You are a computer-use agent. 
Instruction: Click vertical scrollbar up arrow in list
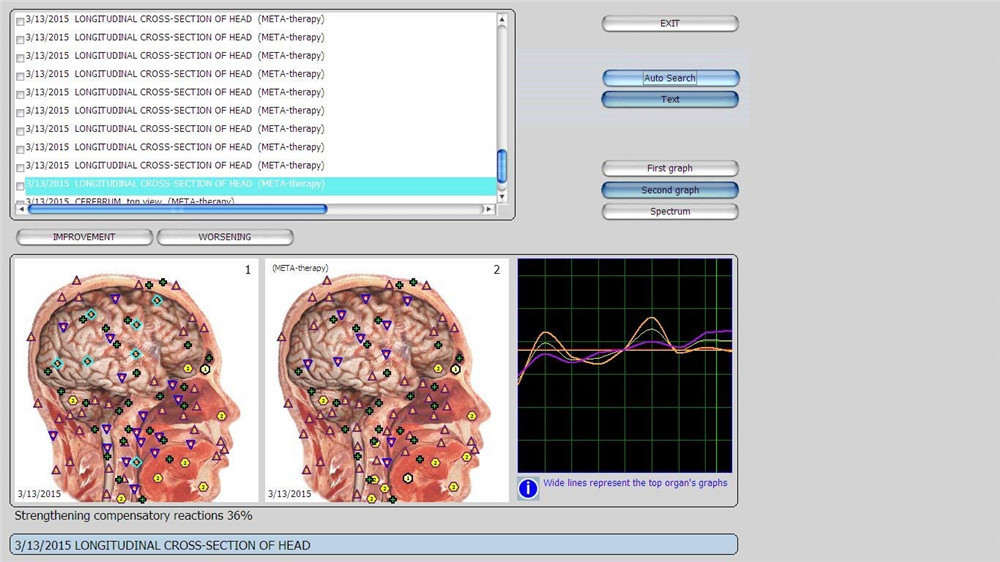coord(502,18)
